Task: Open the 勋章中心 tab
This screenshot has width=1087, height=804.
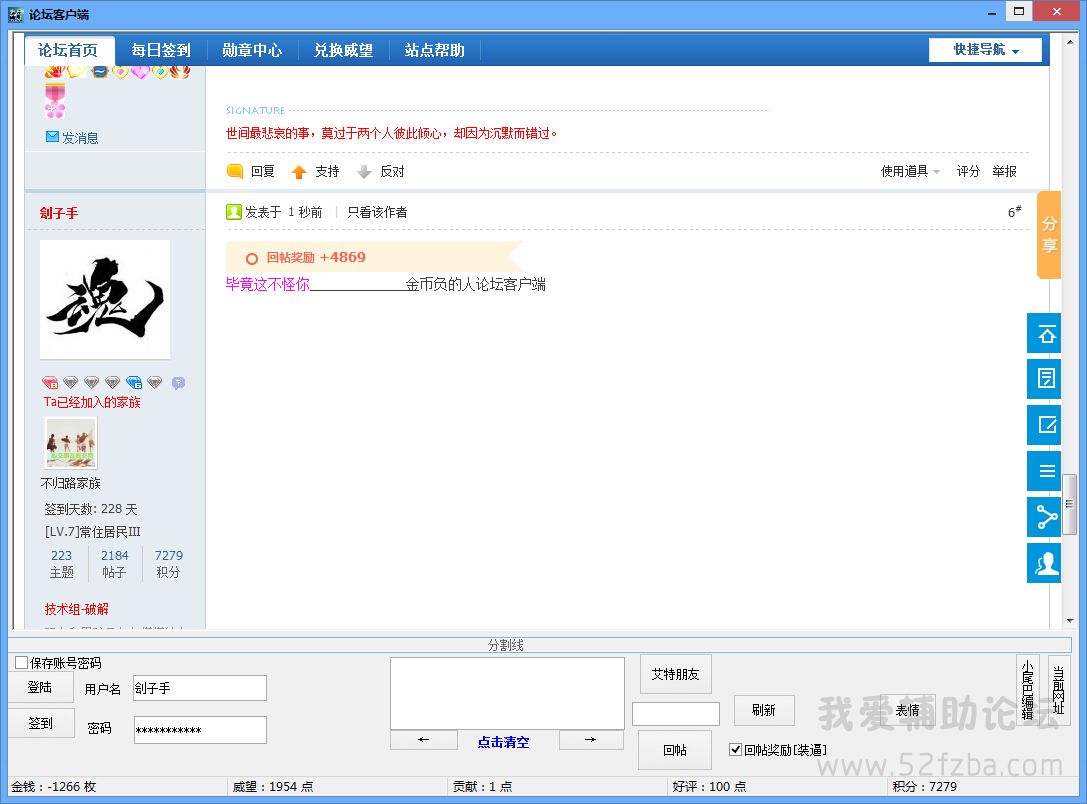Action: click(252, 50)
